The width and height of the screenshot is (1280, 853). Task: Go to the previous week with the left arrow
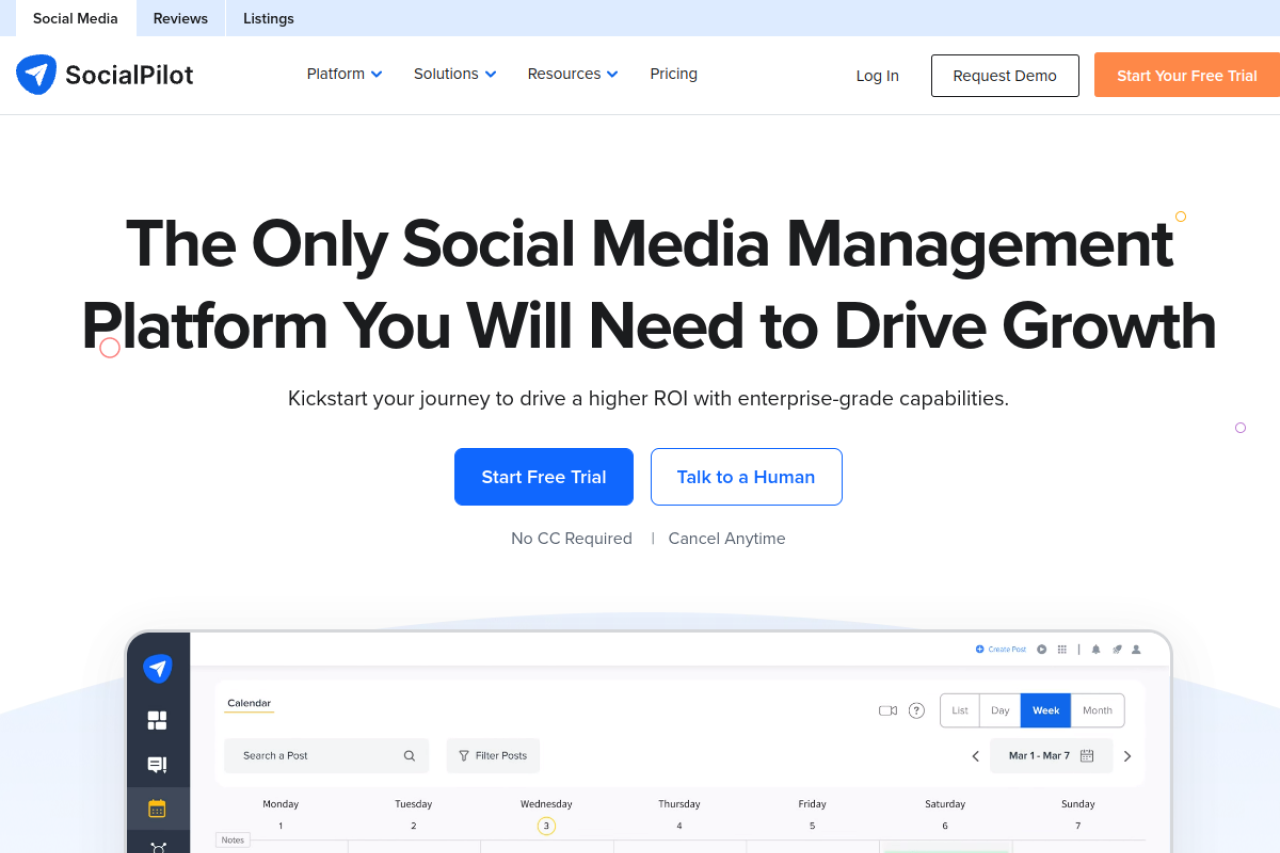(x=976, y=756)
